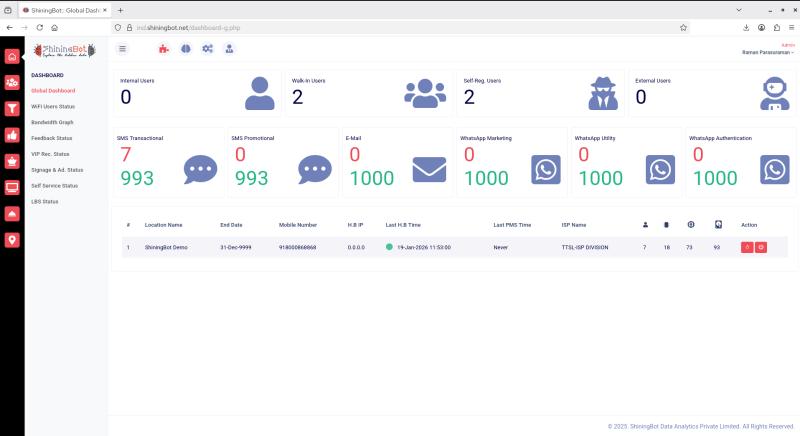Click the browser address bar
This screenshot has width=800, height=436.
coord(400,28)
